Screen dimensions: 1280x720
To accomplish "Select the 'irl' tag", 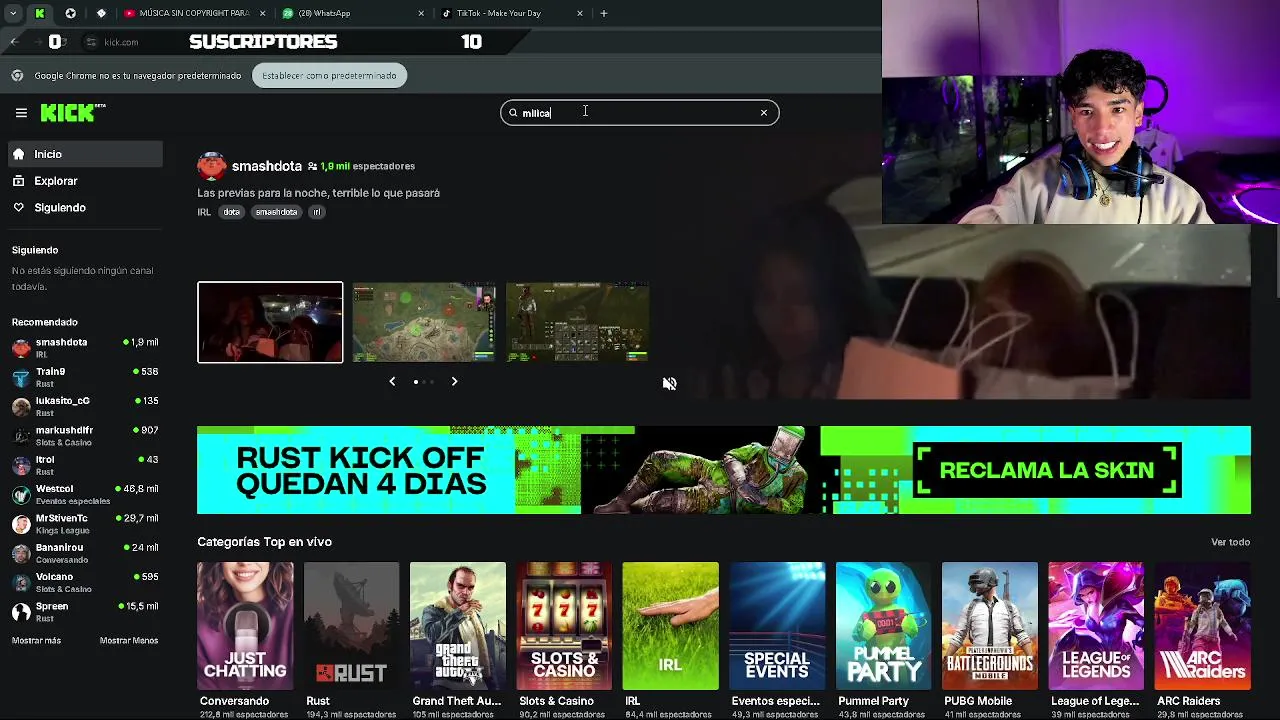I will 316,212.
